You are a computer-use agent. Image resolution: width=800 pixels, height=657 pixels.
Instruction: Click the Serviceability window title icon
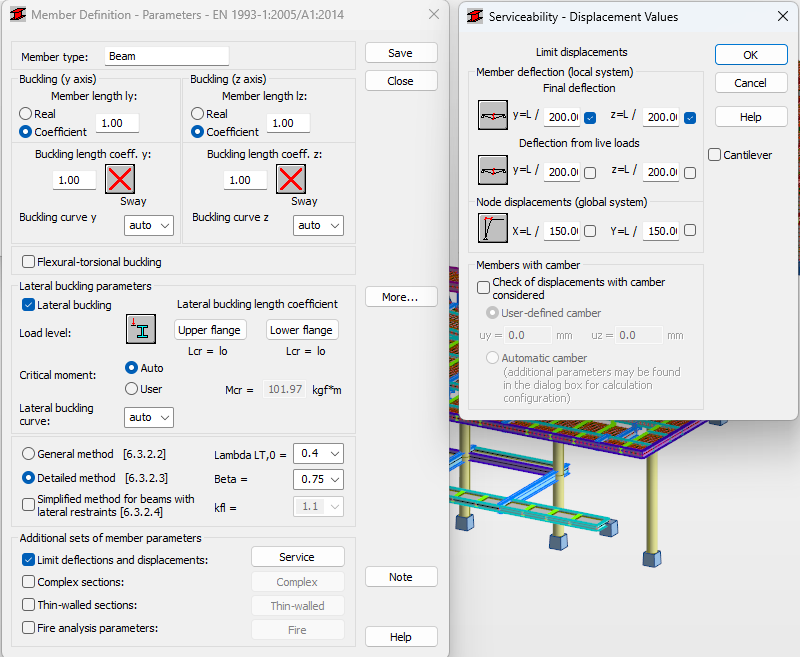(x=475, y=16)
